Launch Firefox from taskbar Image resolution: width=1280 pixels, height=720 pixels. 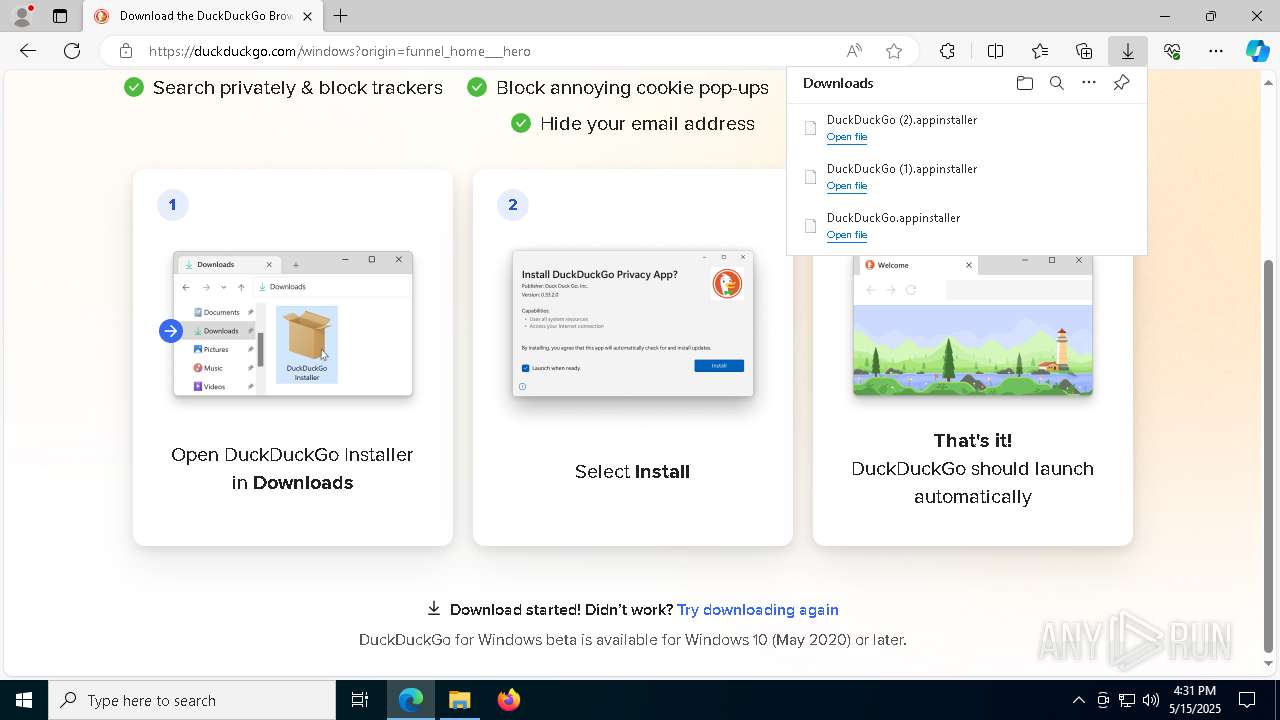point(508,700)
